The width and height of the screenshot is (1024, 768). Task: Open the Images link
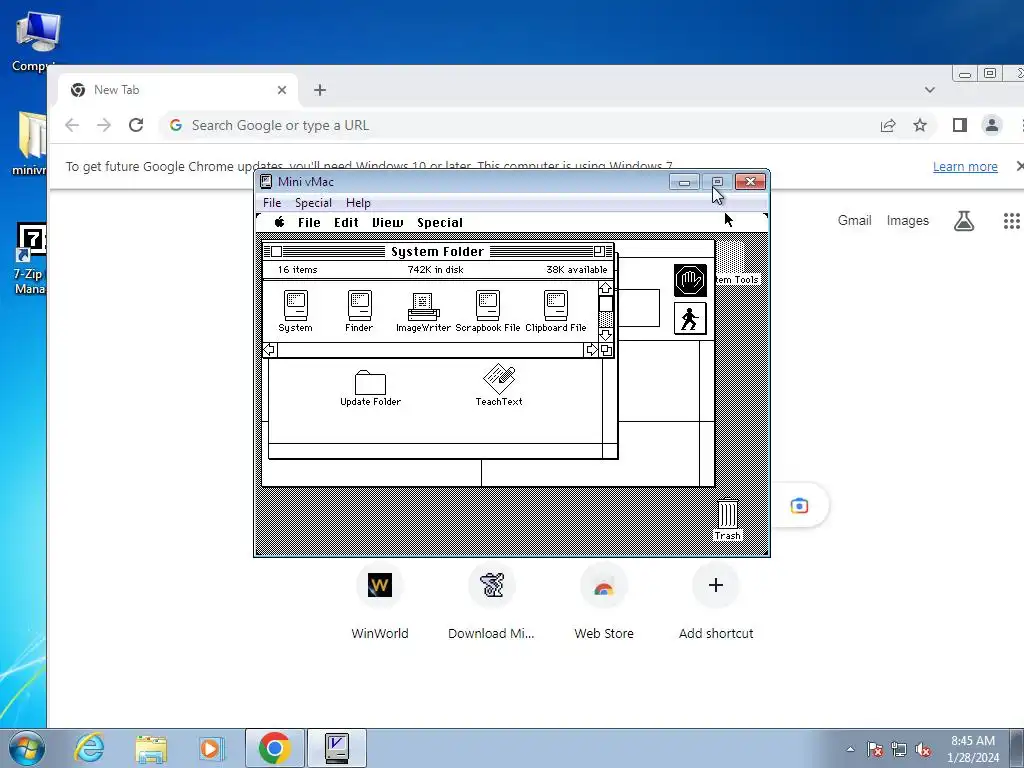click(x=907, y=221)
